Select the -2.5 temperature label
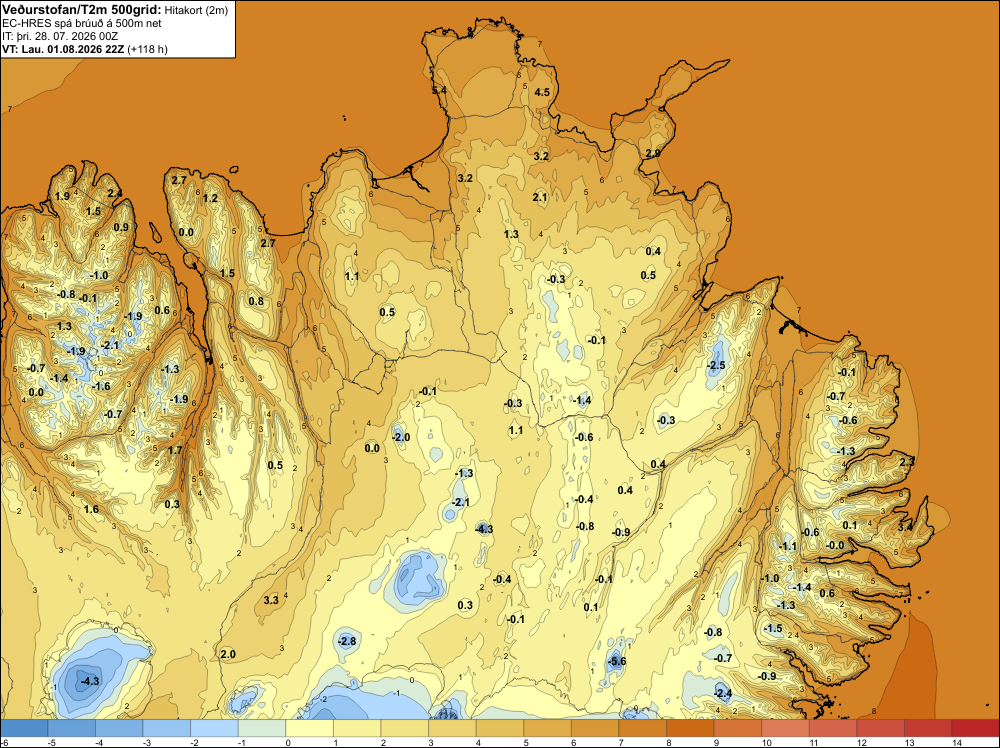This screenshot has width=1000, height=748. click(716, 365)
